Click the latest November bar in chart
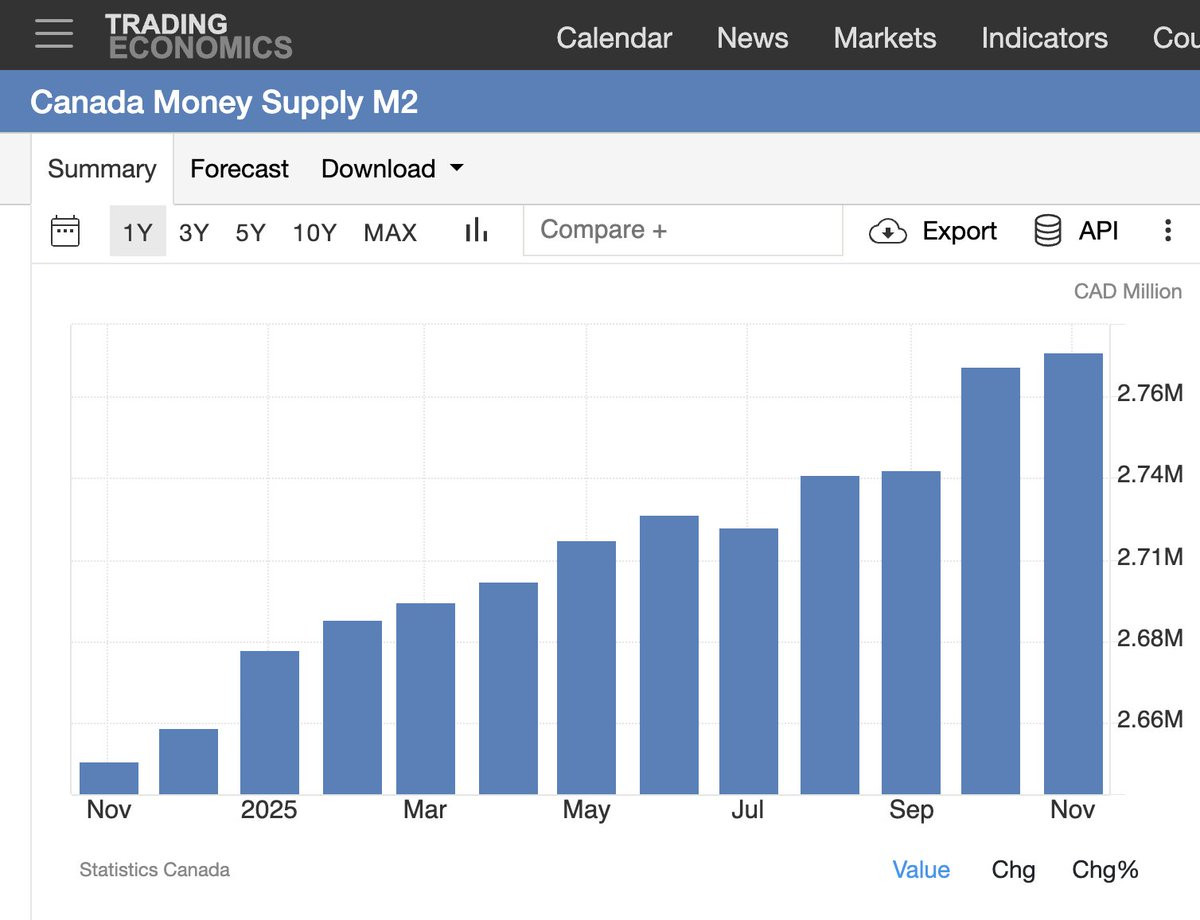This screenshot has width=1200, height=920. click(1073, 574)
